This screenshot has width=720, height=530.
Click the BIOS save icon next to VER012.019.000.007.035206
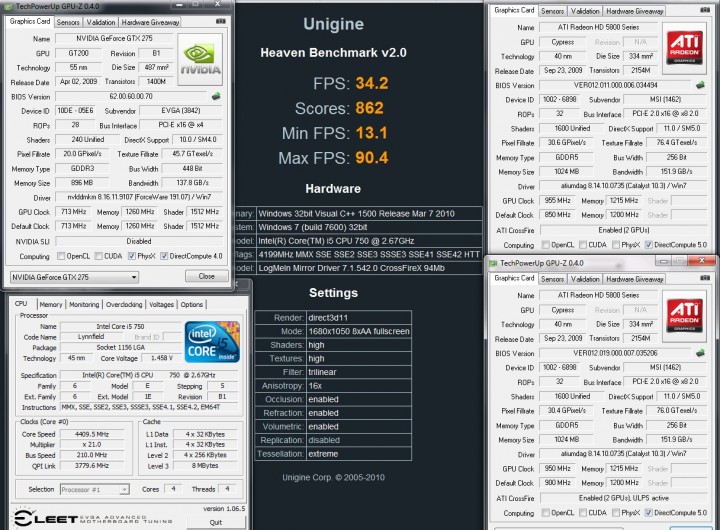point(700,353)
